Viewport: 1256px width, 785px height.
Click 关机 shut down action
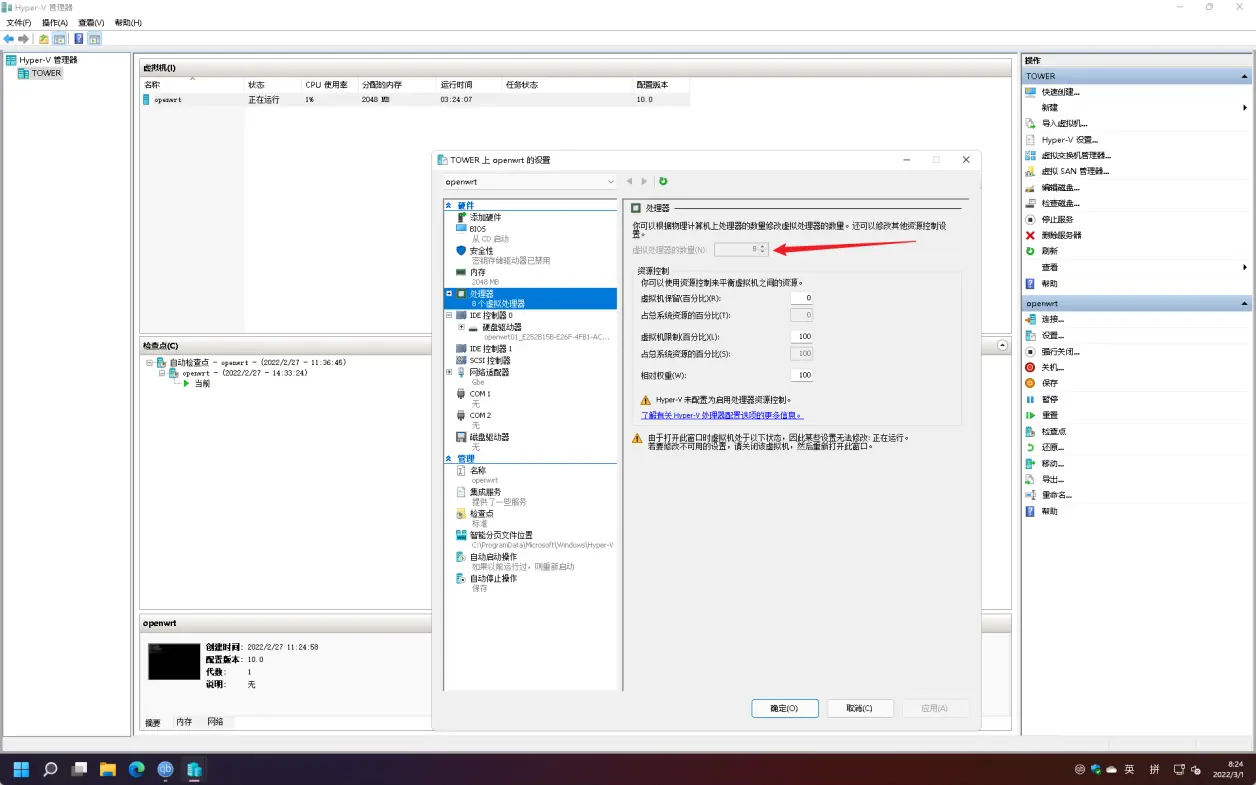coord(1052,367)
